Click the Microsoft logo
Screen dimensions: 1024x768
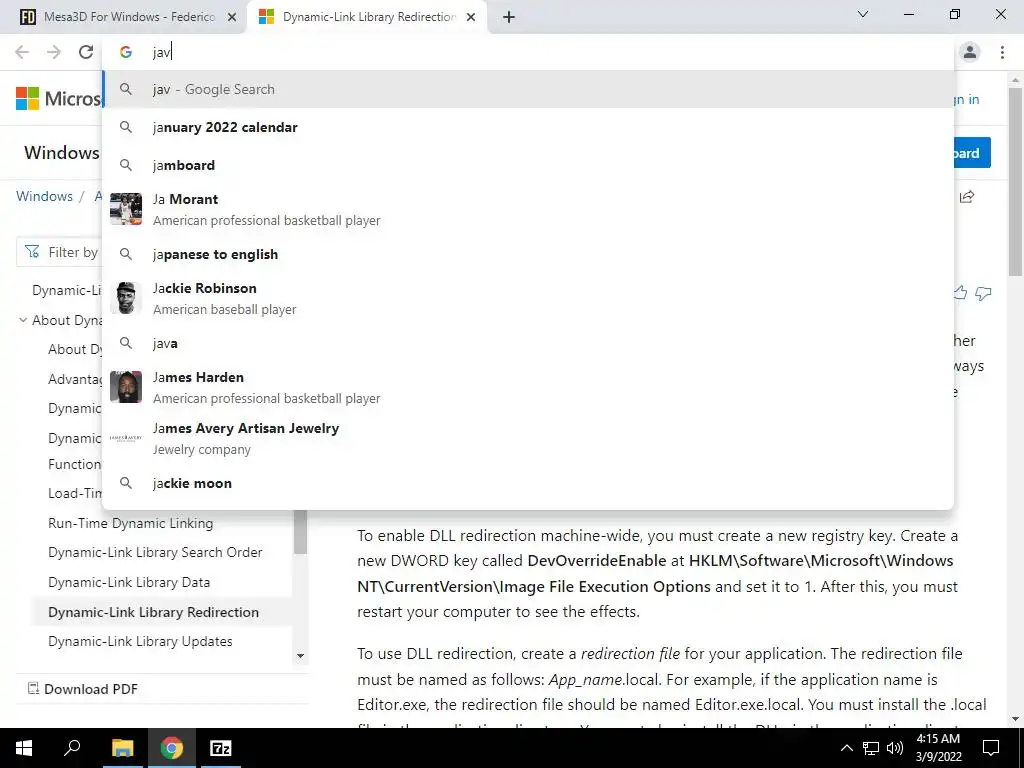coord(59,99)
